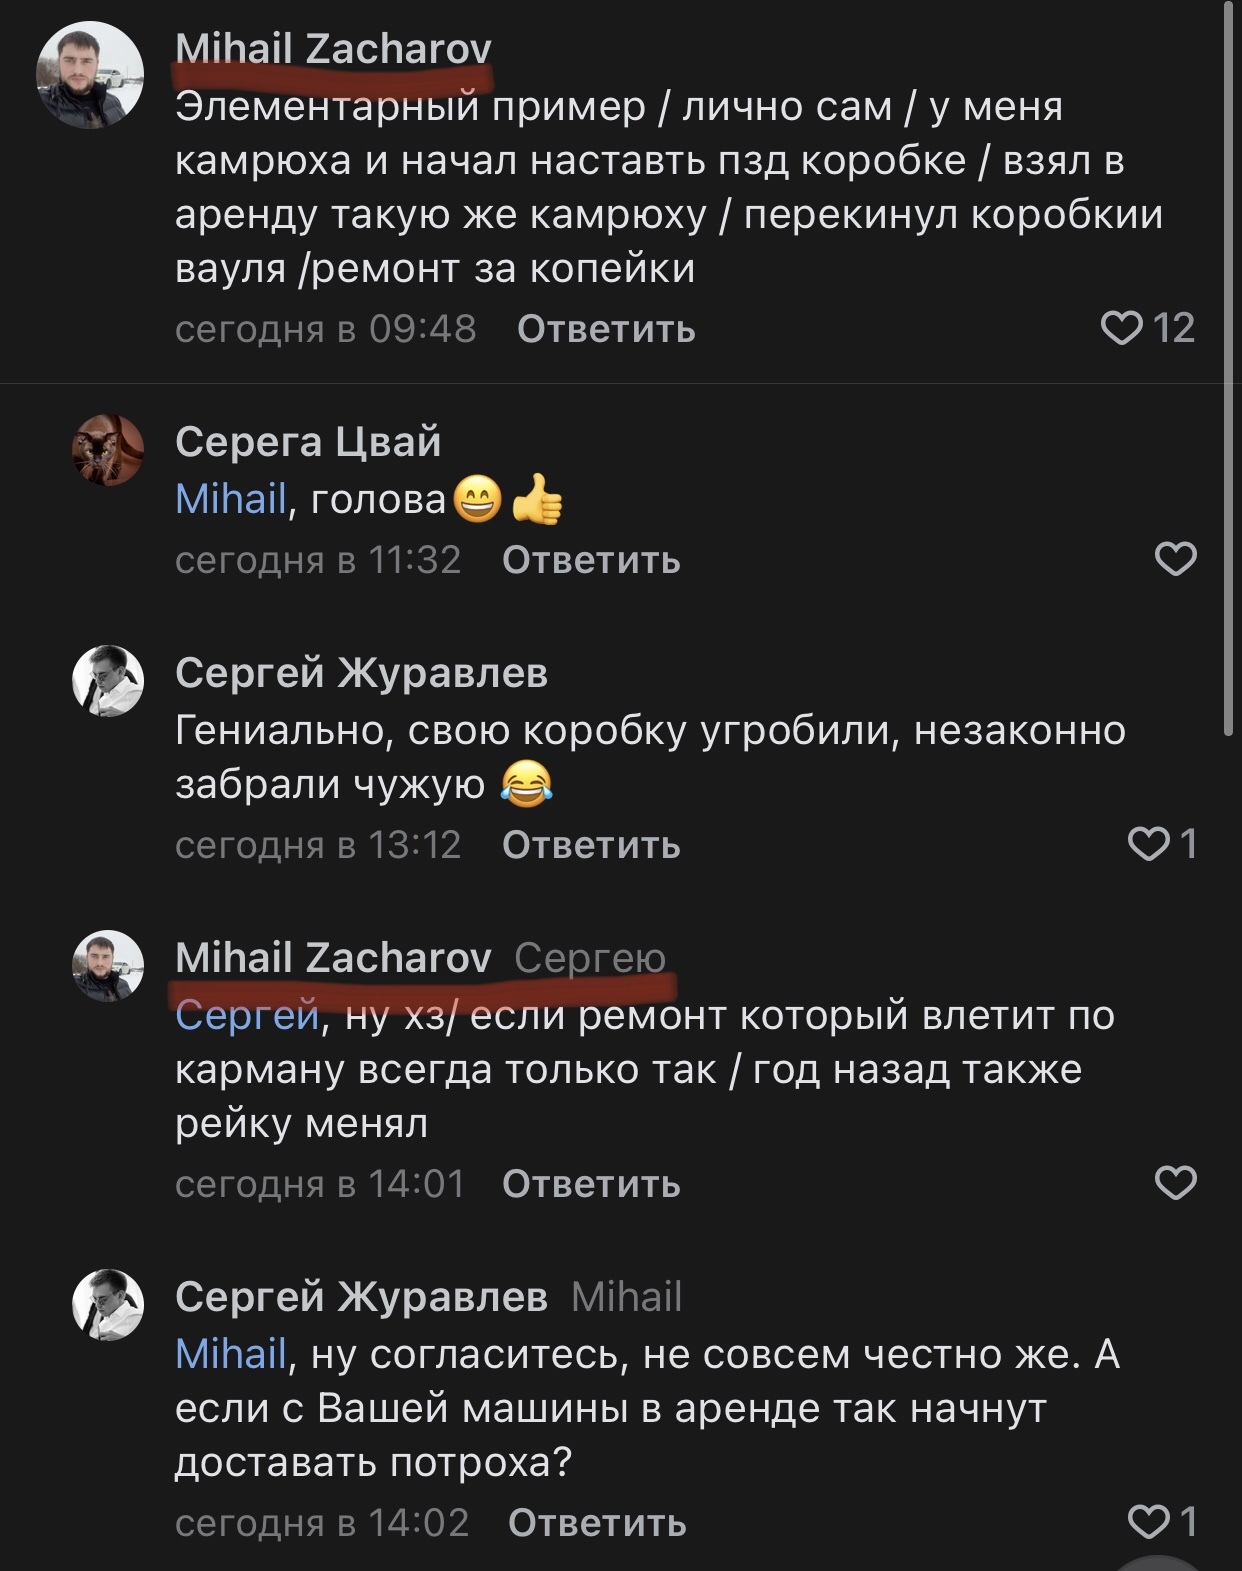The image size is (1242, 1571).
Task: Tap blue Mihail mention in 14:02 reply
Action: (x=231, y=1354)
